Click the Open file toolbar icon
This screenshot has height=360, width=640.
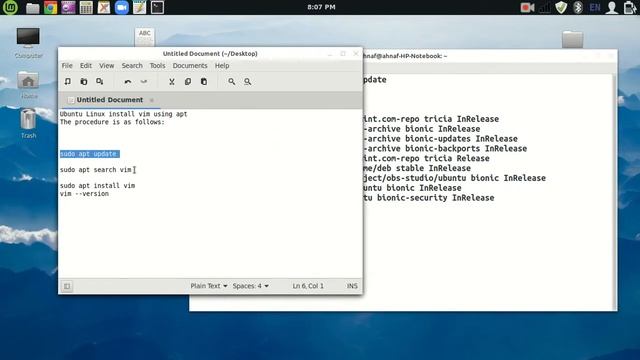(x=84, y=82)
